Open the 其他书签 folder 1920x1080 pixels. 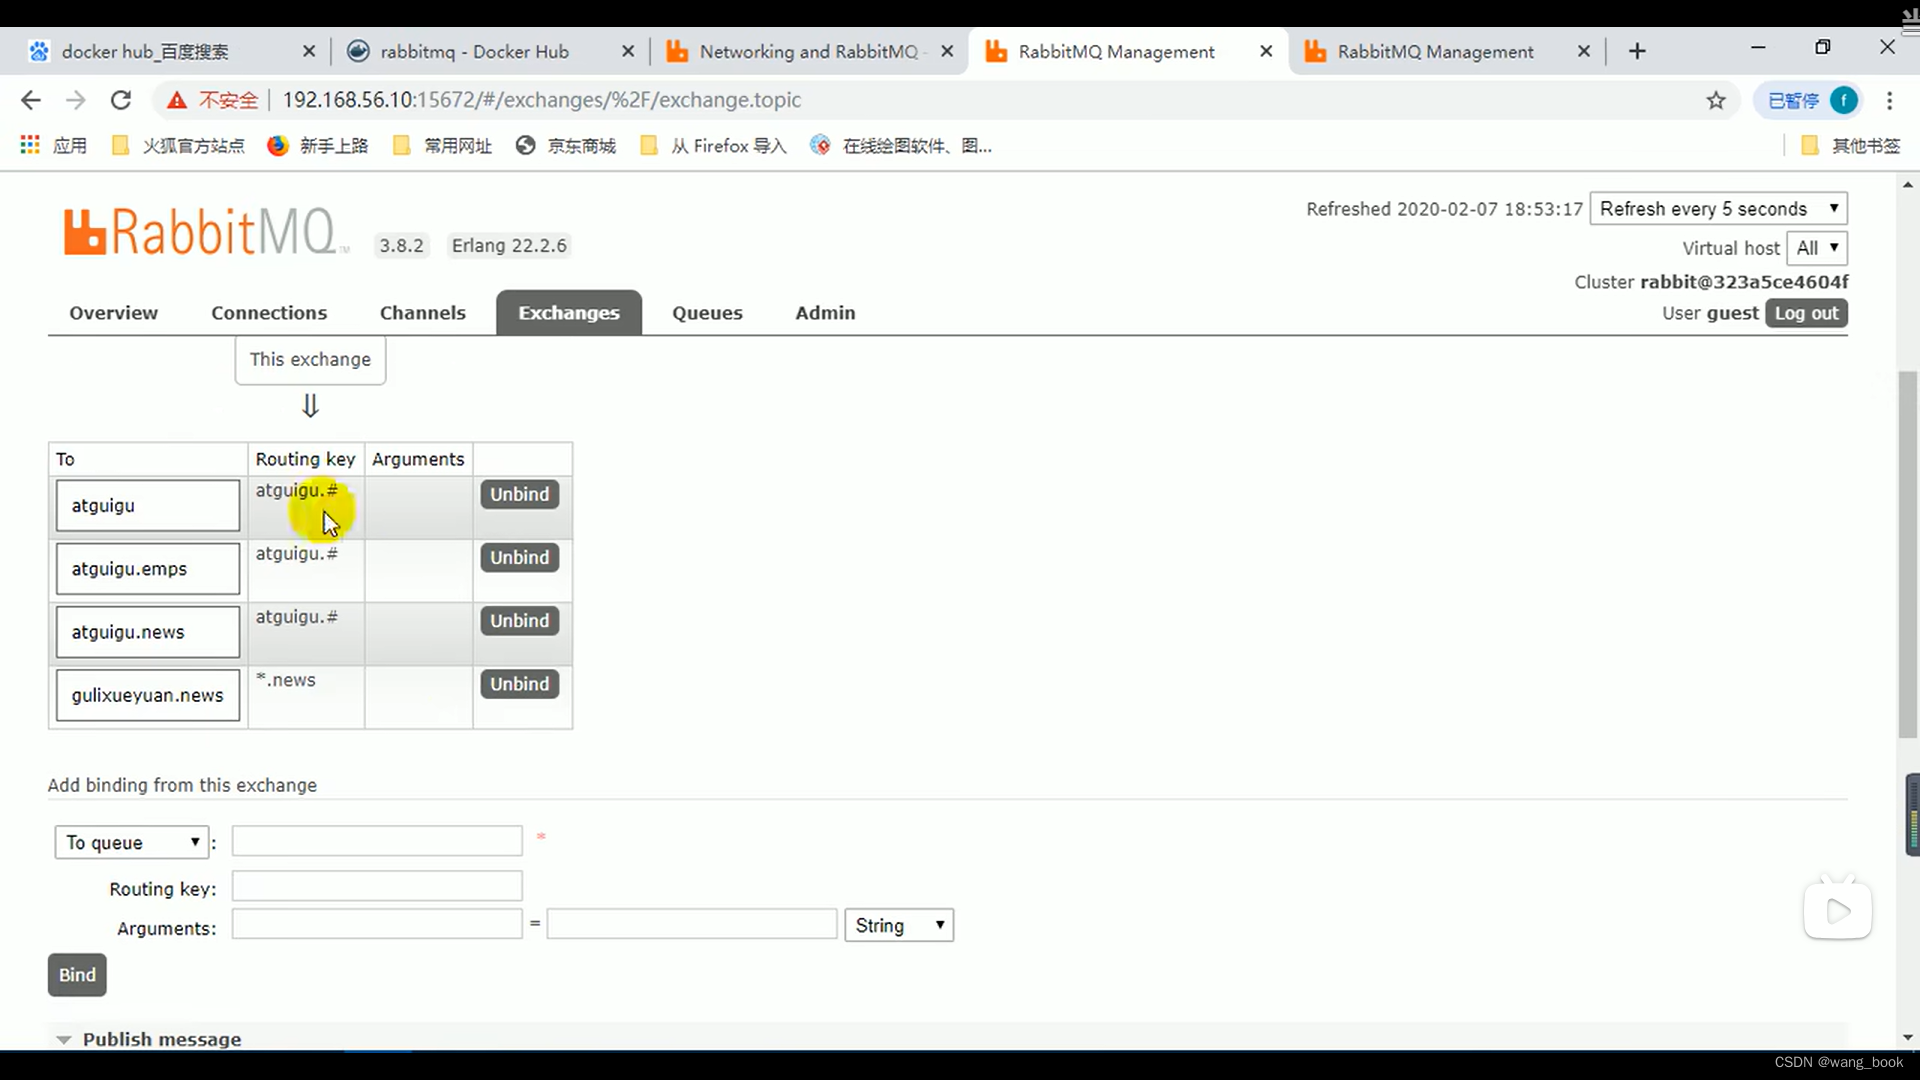click(1851, 146)
